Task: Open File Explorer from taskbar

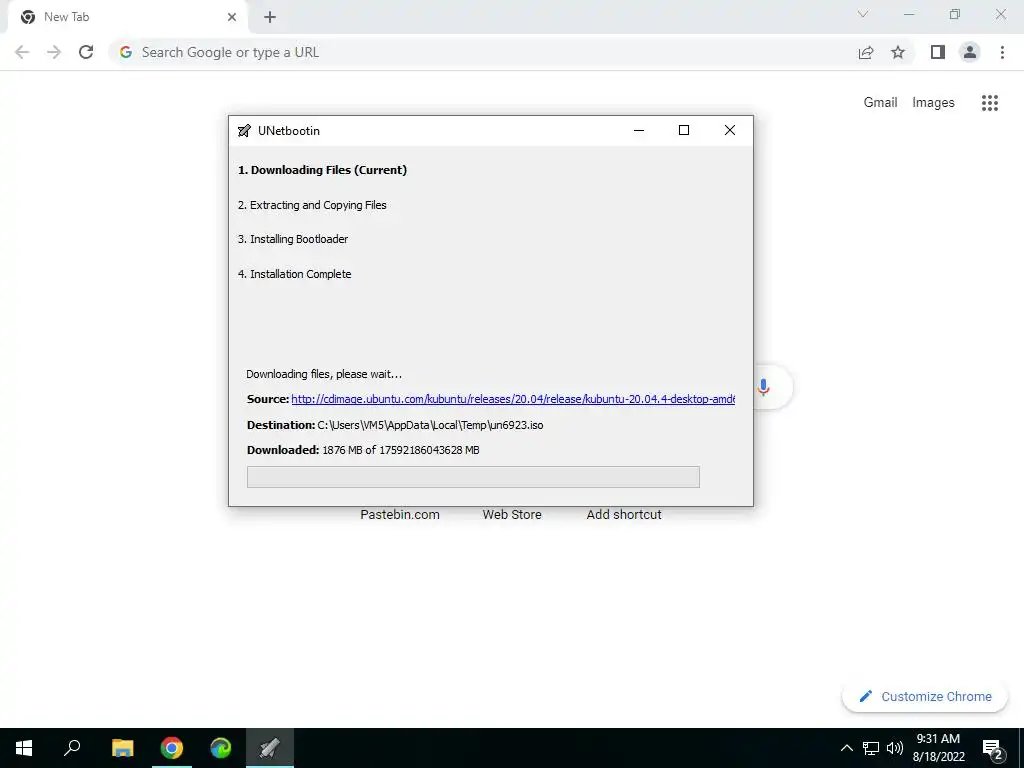Action: tap(122, 748)
